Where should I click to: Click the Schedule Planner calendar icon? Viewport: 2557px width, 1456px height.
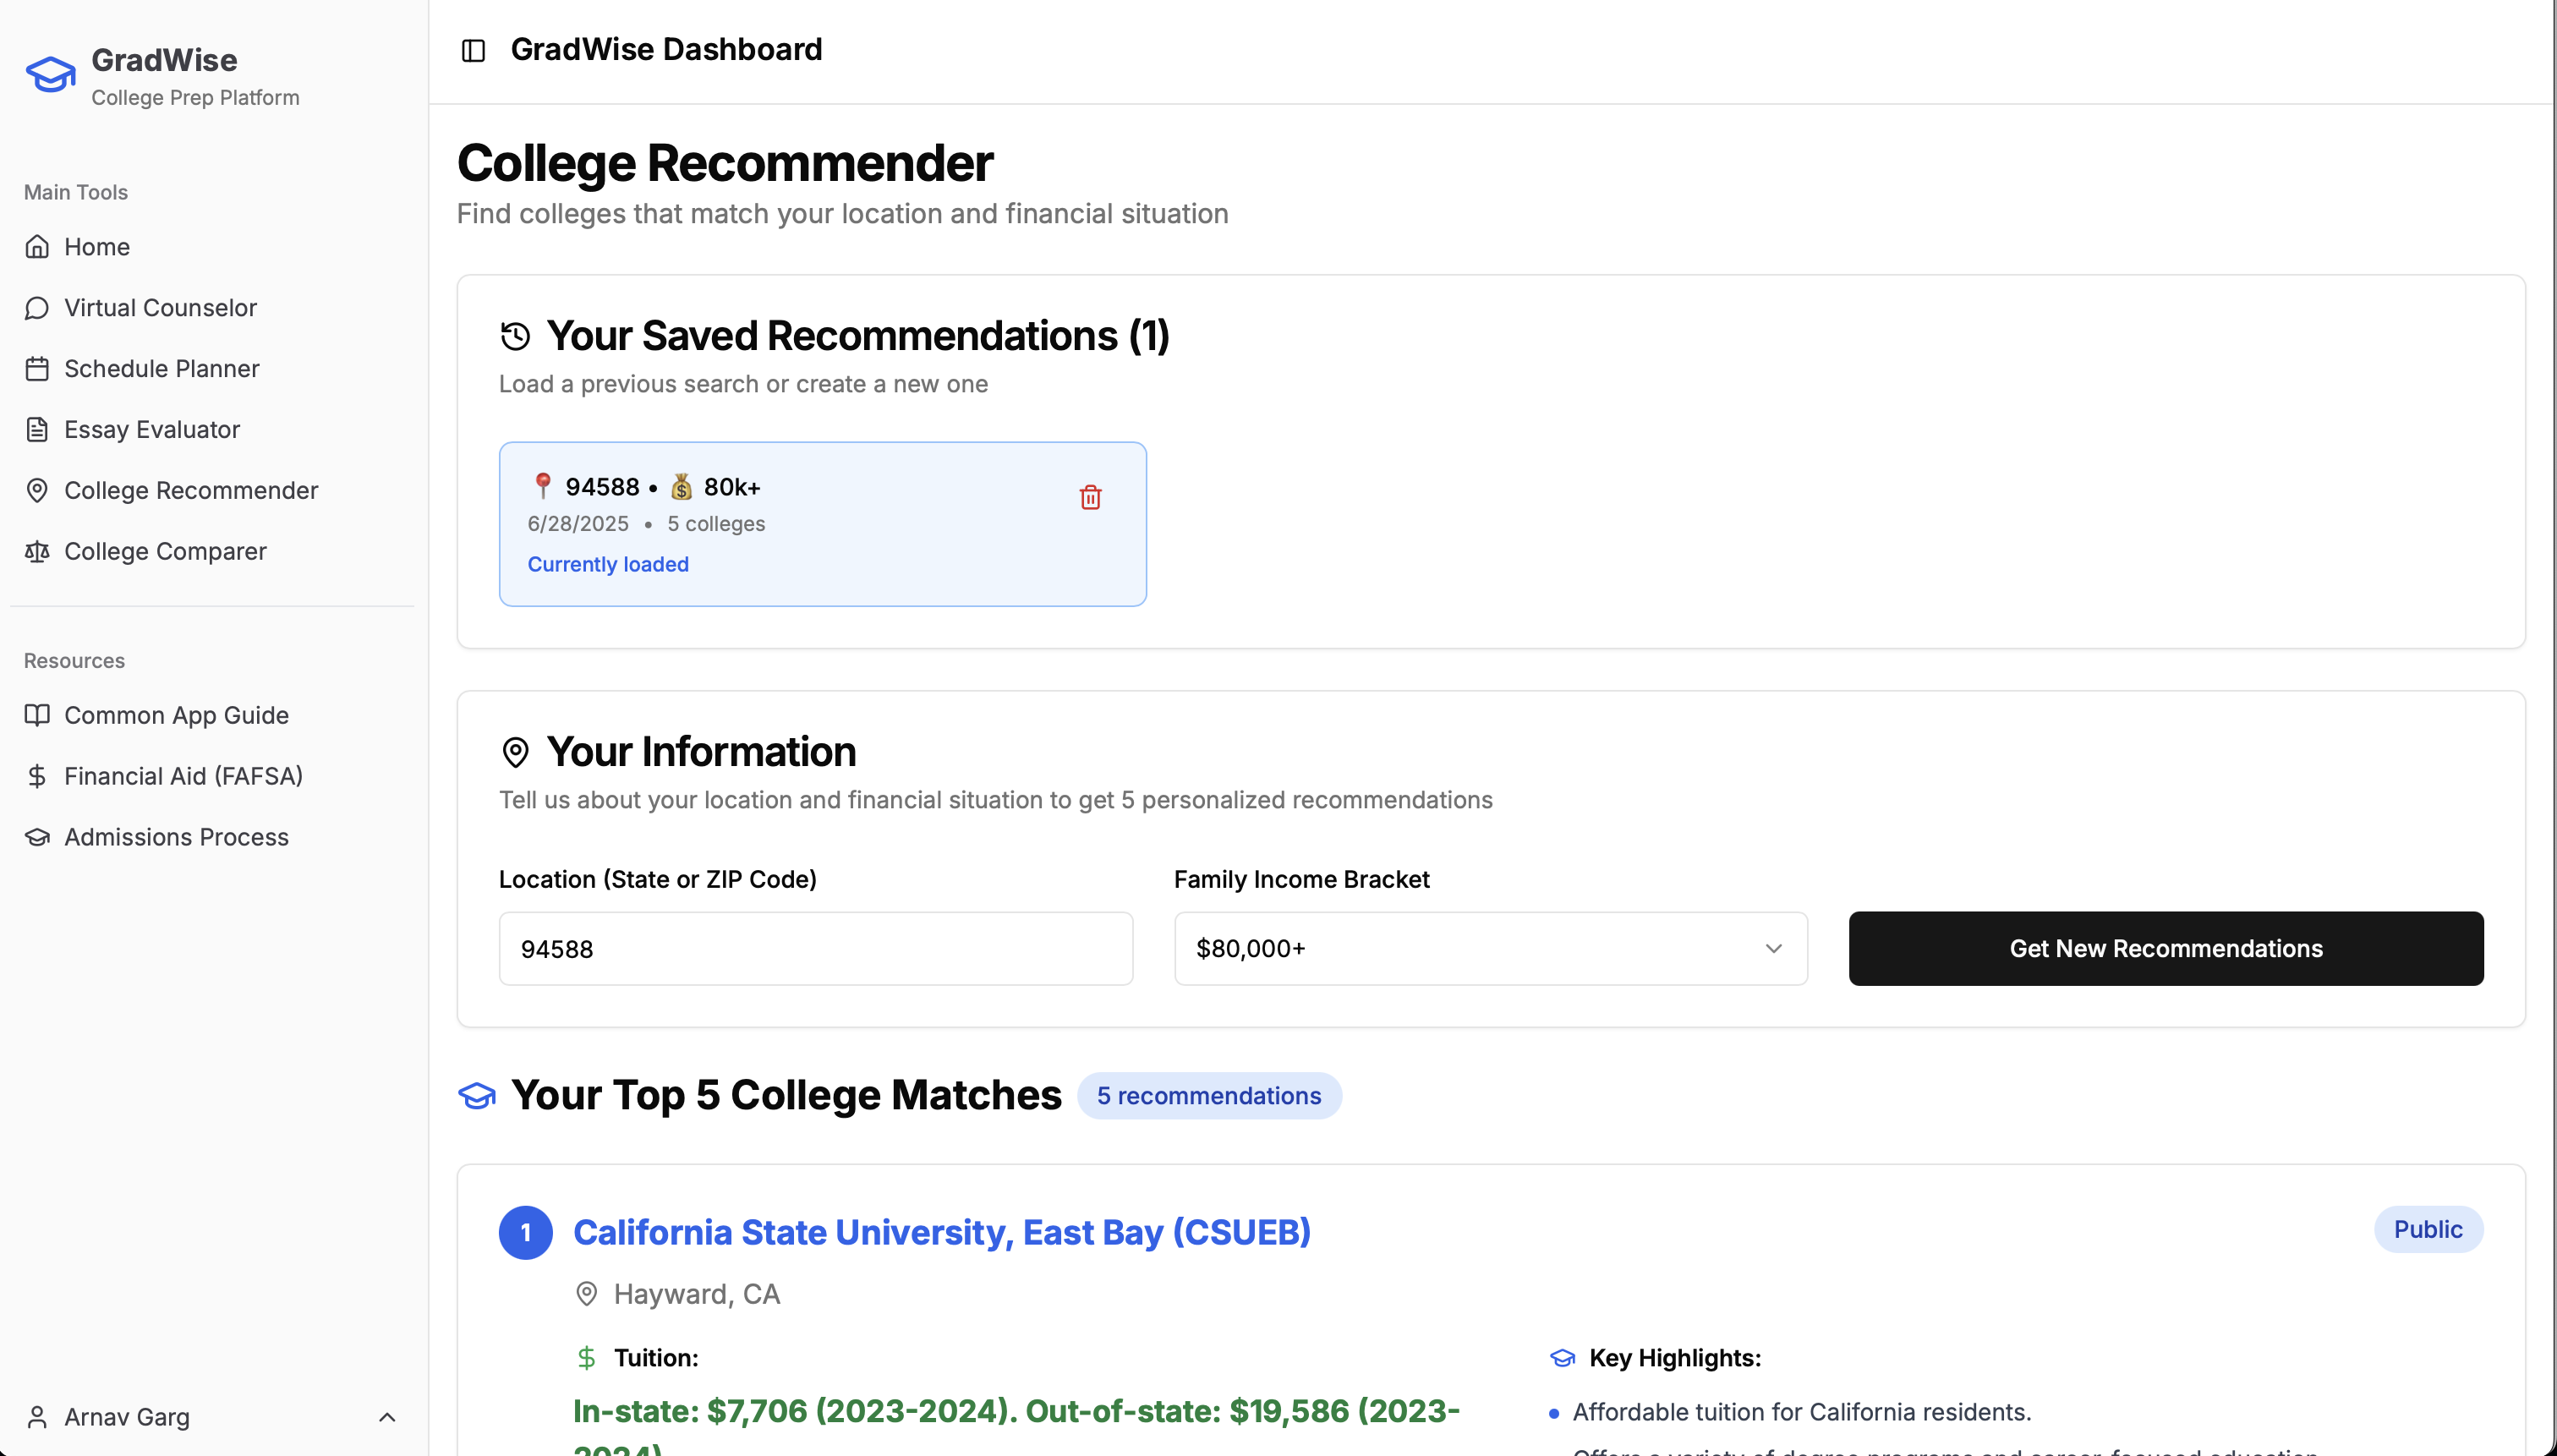tap(37, 369)
